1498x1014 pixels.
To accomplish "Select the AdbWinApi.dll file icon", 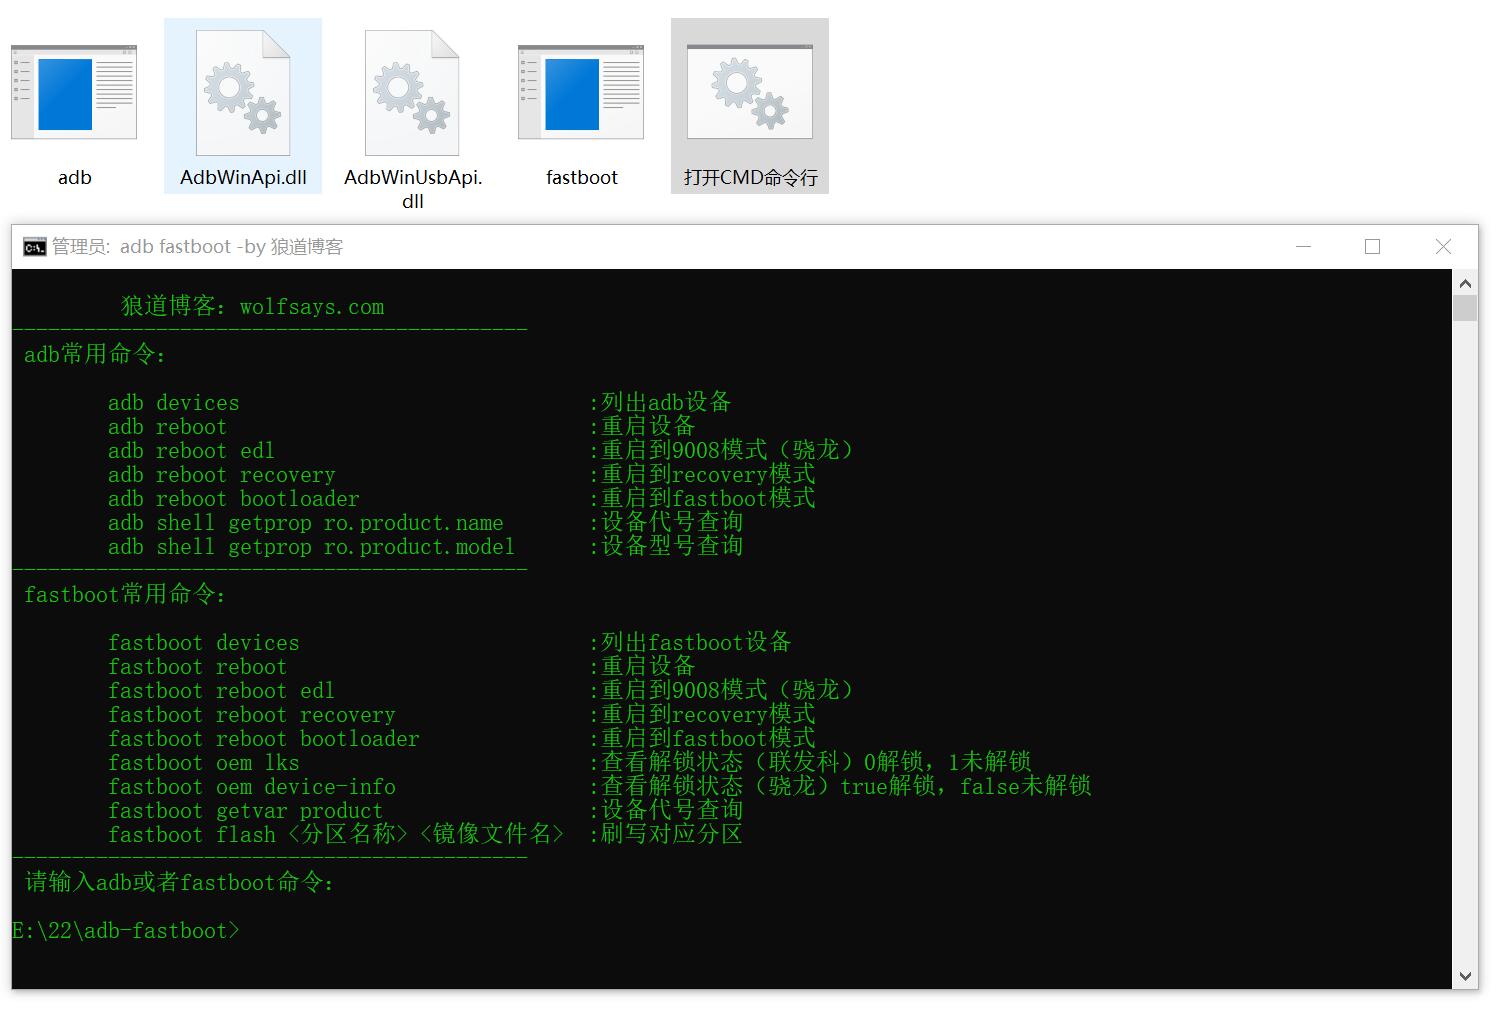I will pos(243,93).
